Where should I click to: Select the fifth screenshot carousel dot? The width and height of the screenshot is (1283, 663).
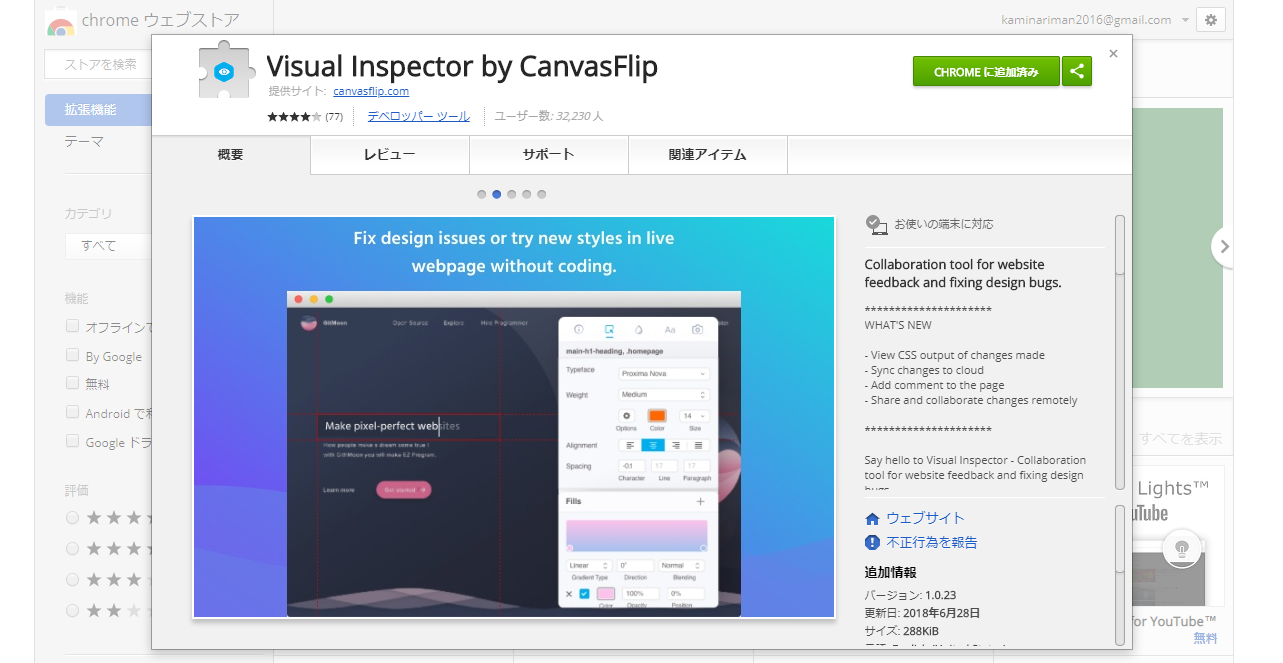pyautogui.click(x=542, y=194)
